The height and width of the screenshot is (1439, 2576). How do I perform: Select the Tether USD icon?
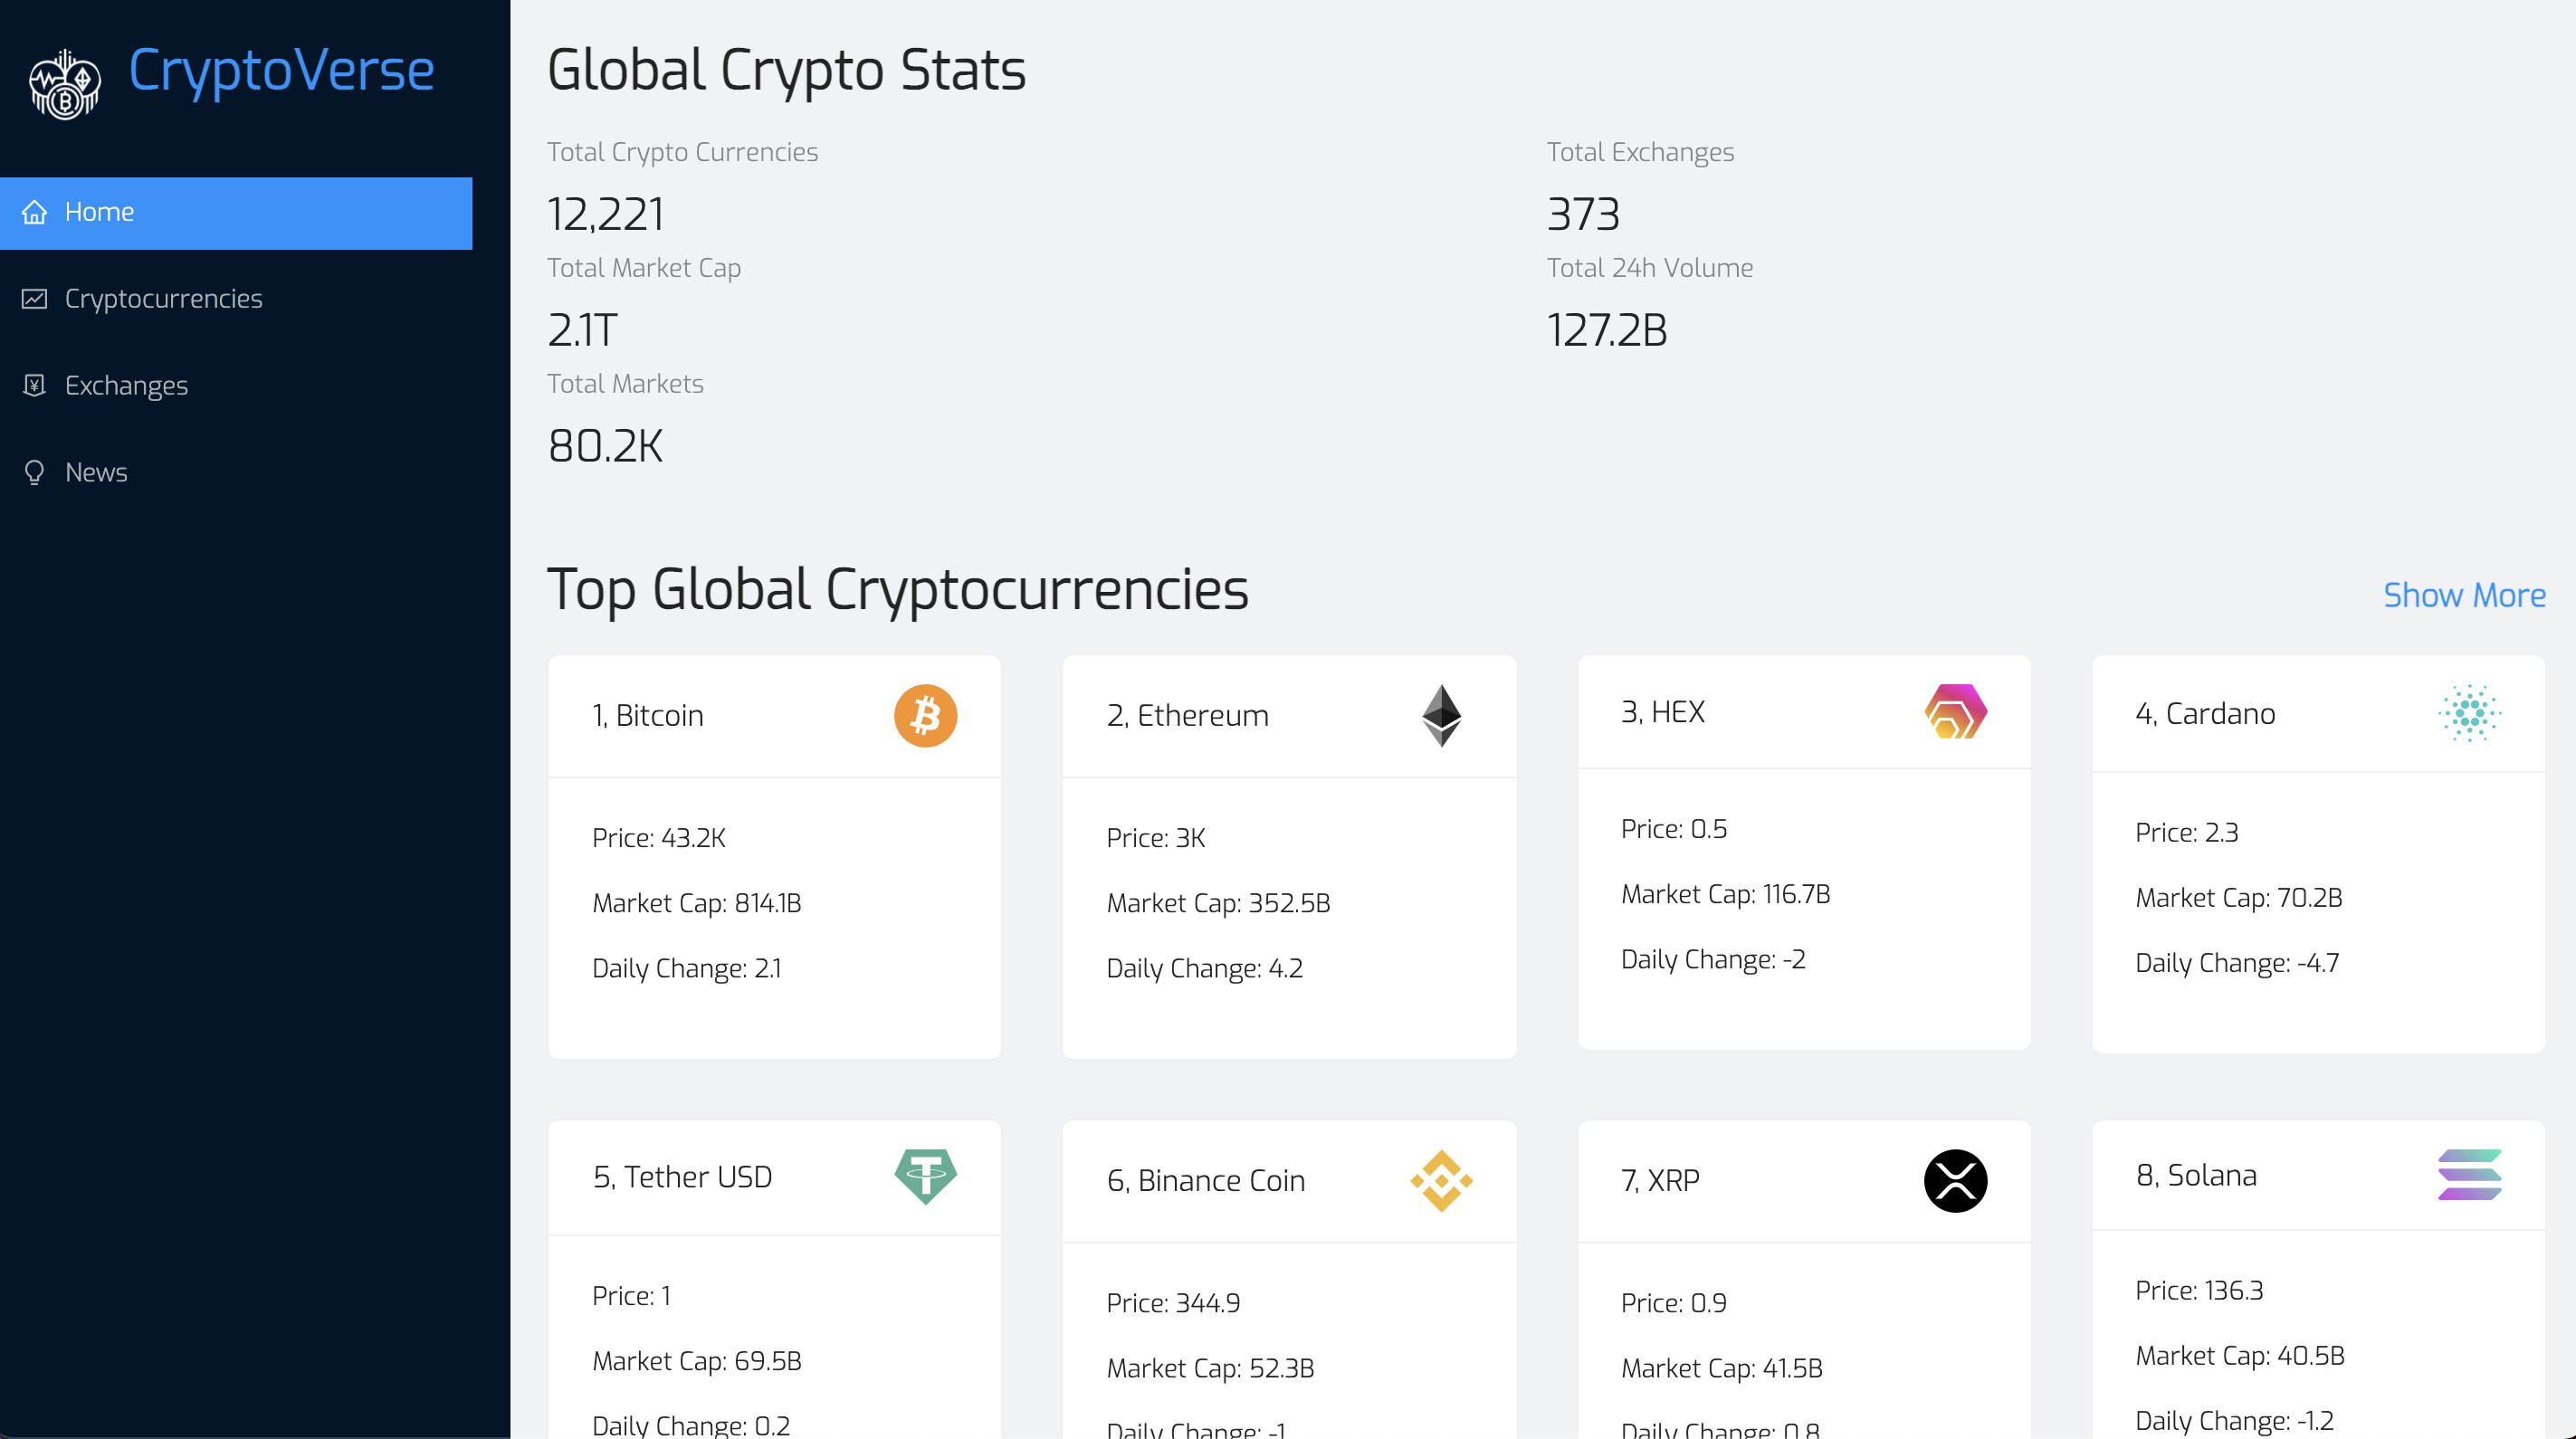point(925,1177)
